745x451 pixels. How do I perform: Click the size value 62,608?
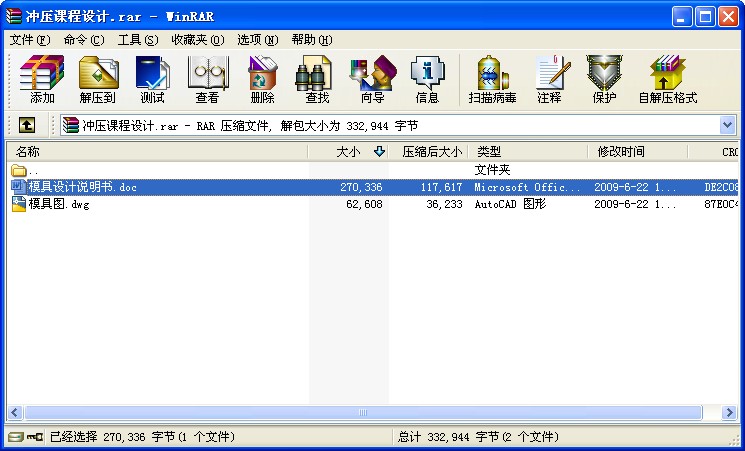pos(364,204)
